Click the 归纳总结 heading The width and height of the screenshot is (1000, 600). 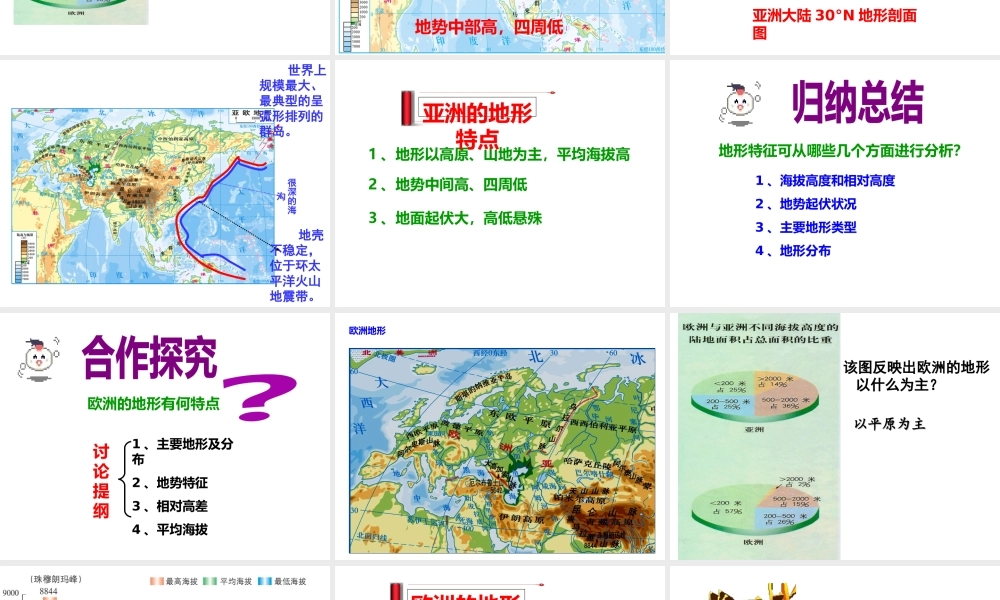(857, 102)
